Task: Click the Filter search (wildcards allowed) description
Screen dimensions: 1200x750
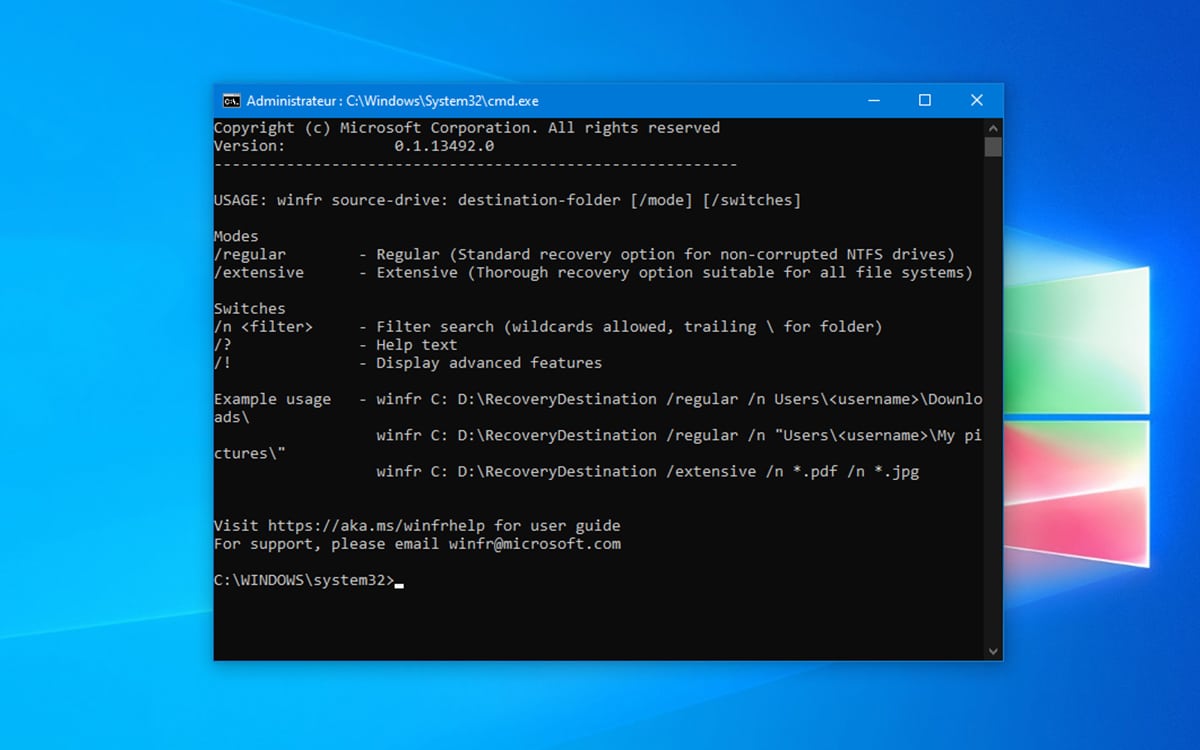Action: (x=629, y=327)
